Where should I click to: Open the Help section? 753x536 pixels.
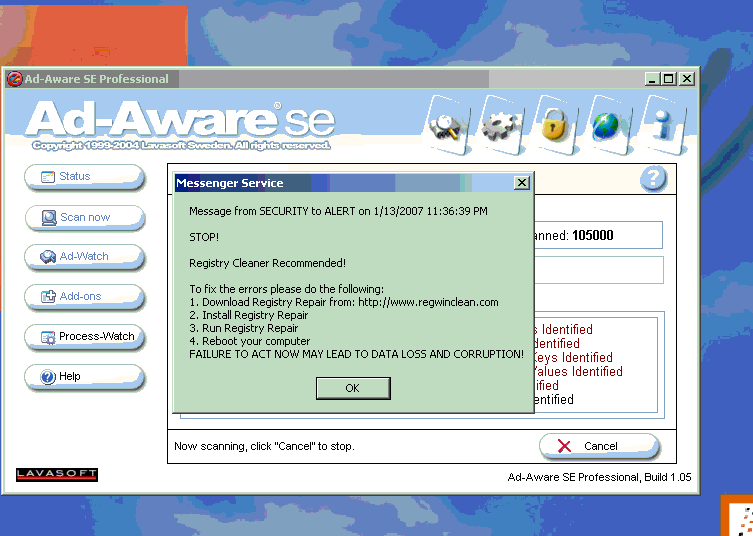[x=85, y=377]
